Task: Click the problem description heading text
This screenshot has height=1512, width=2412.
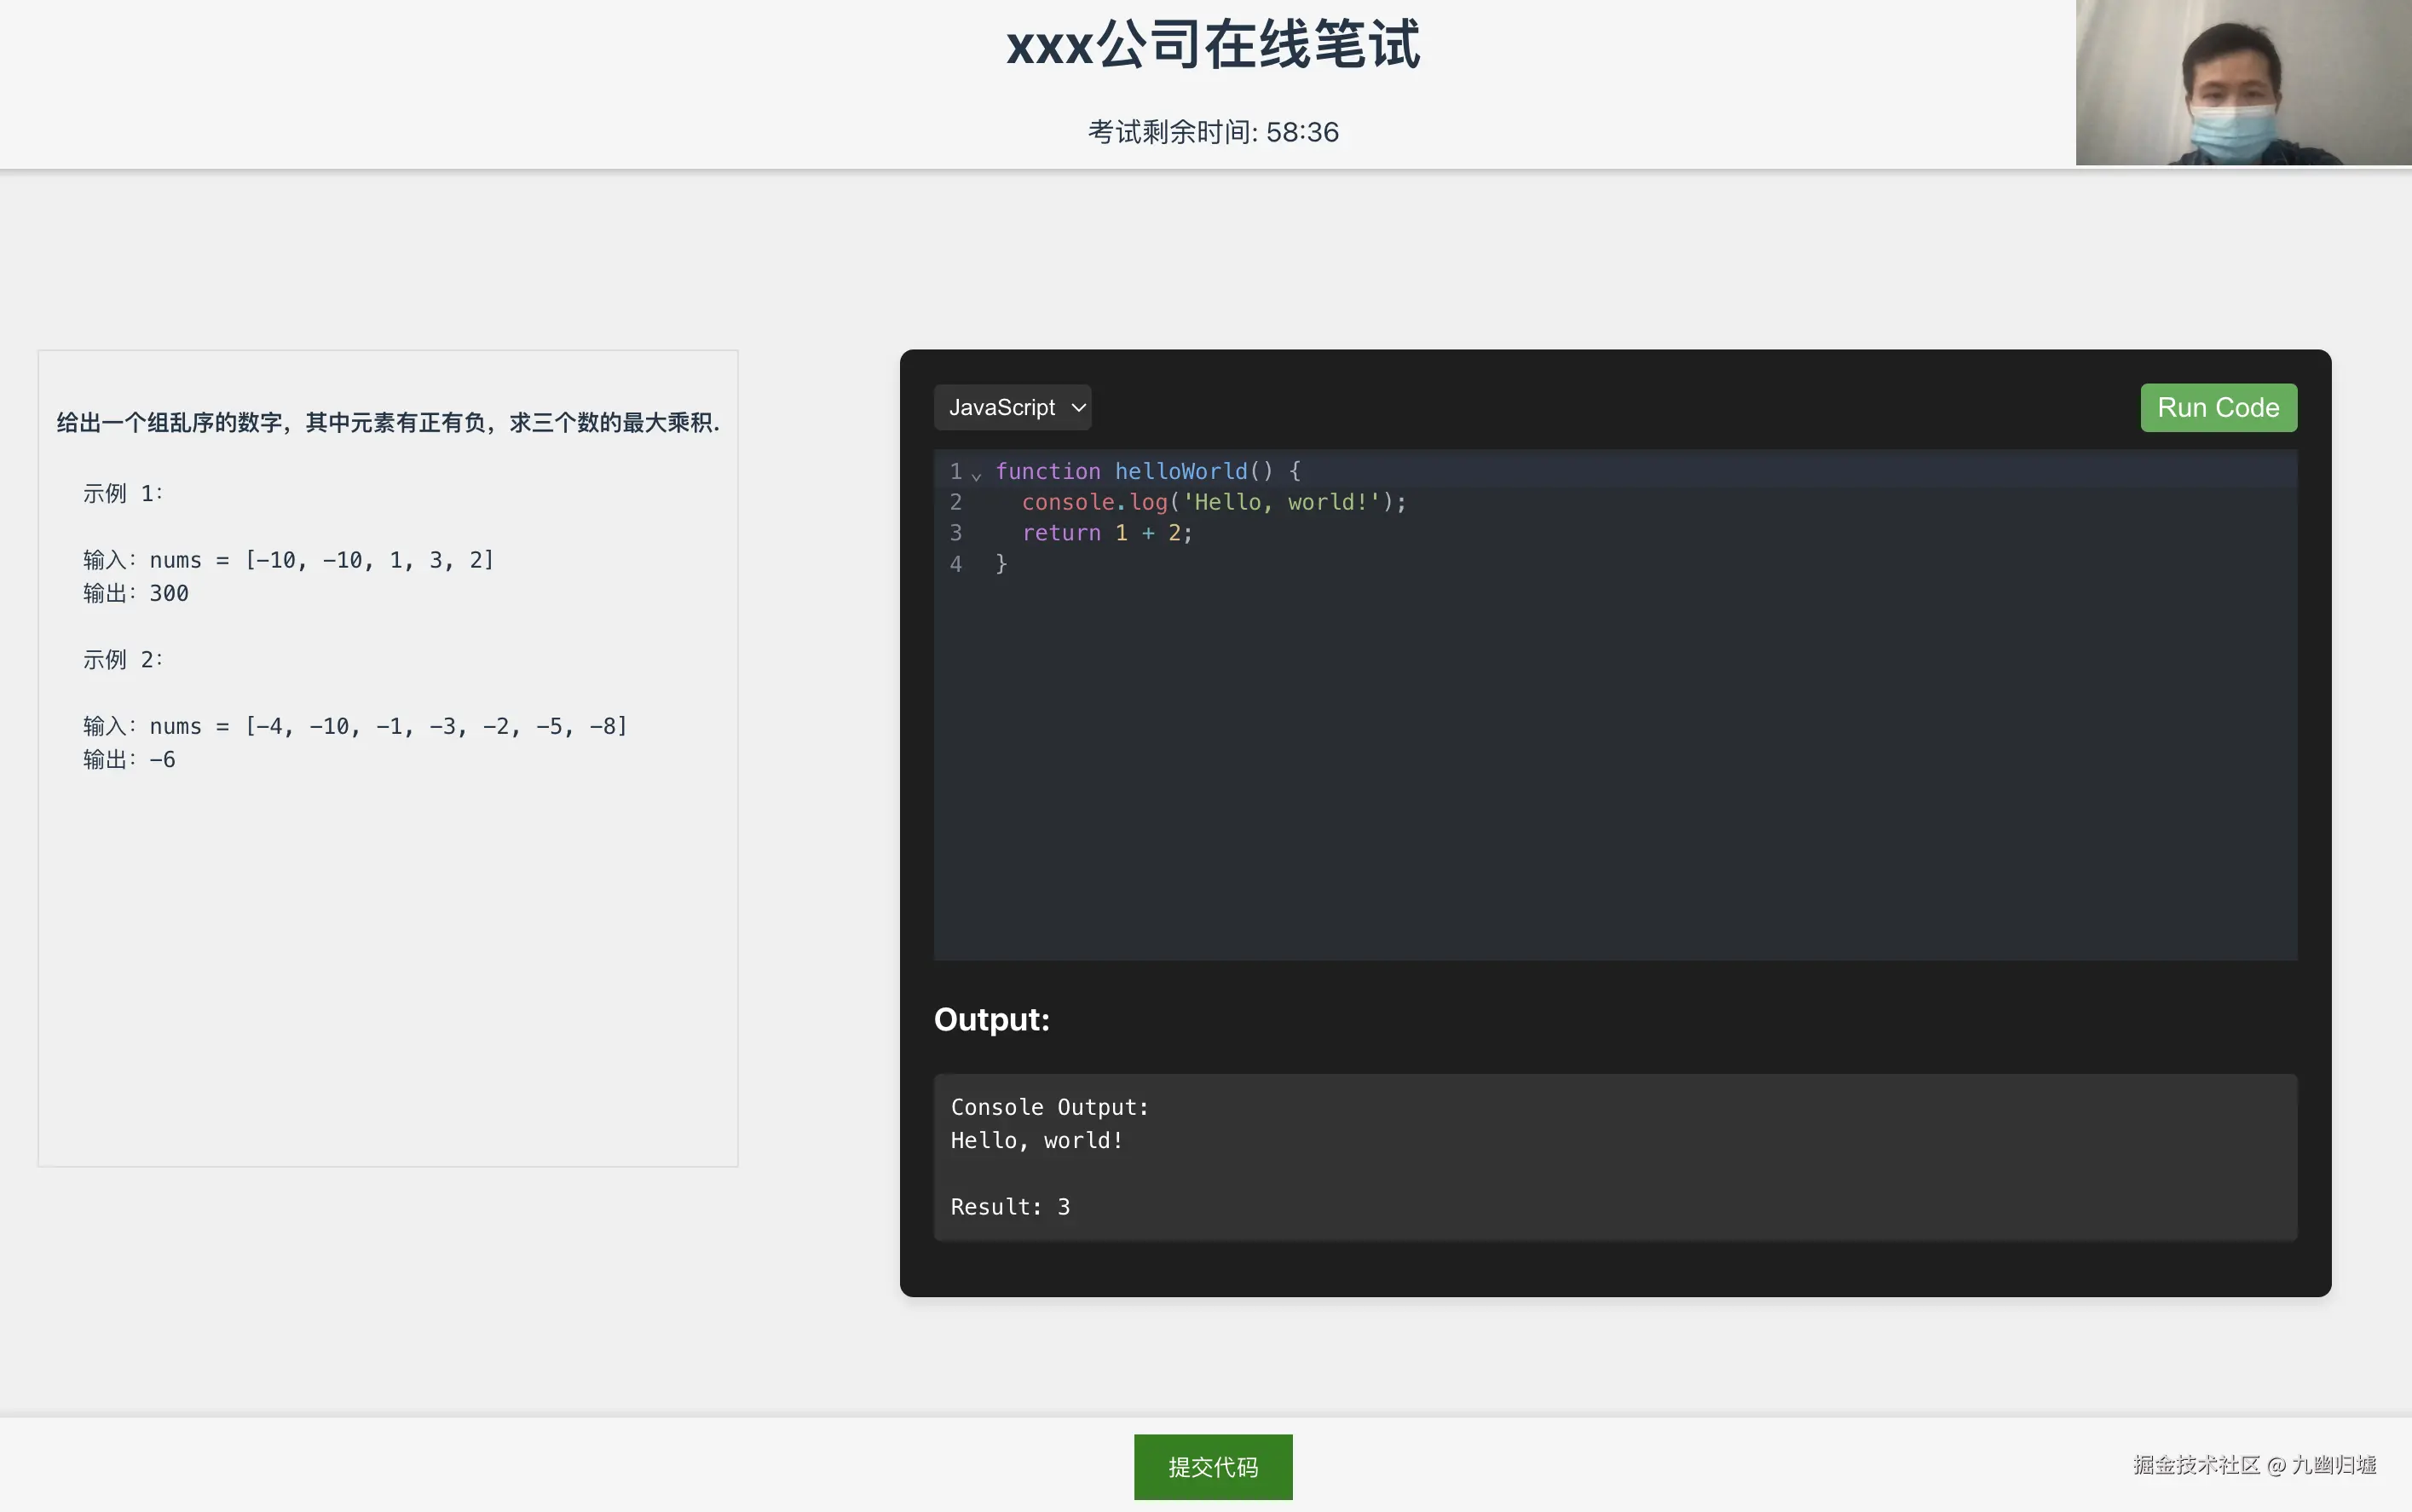Action: pyautogui.click(x=388, y=423)
